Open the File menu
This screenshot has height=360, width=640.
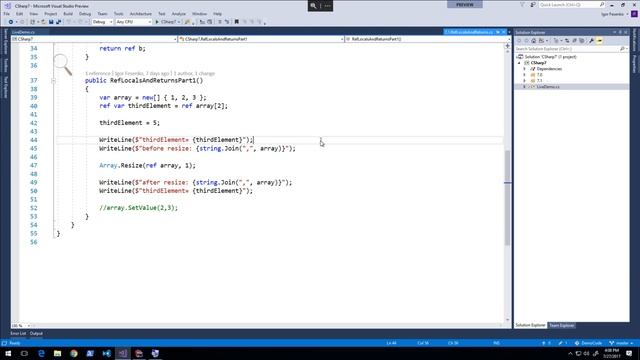7,14
